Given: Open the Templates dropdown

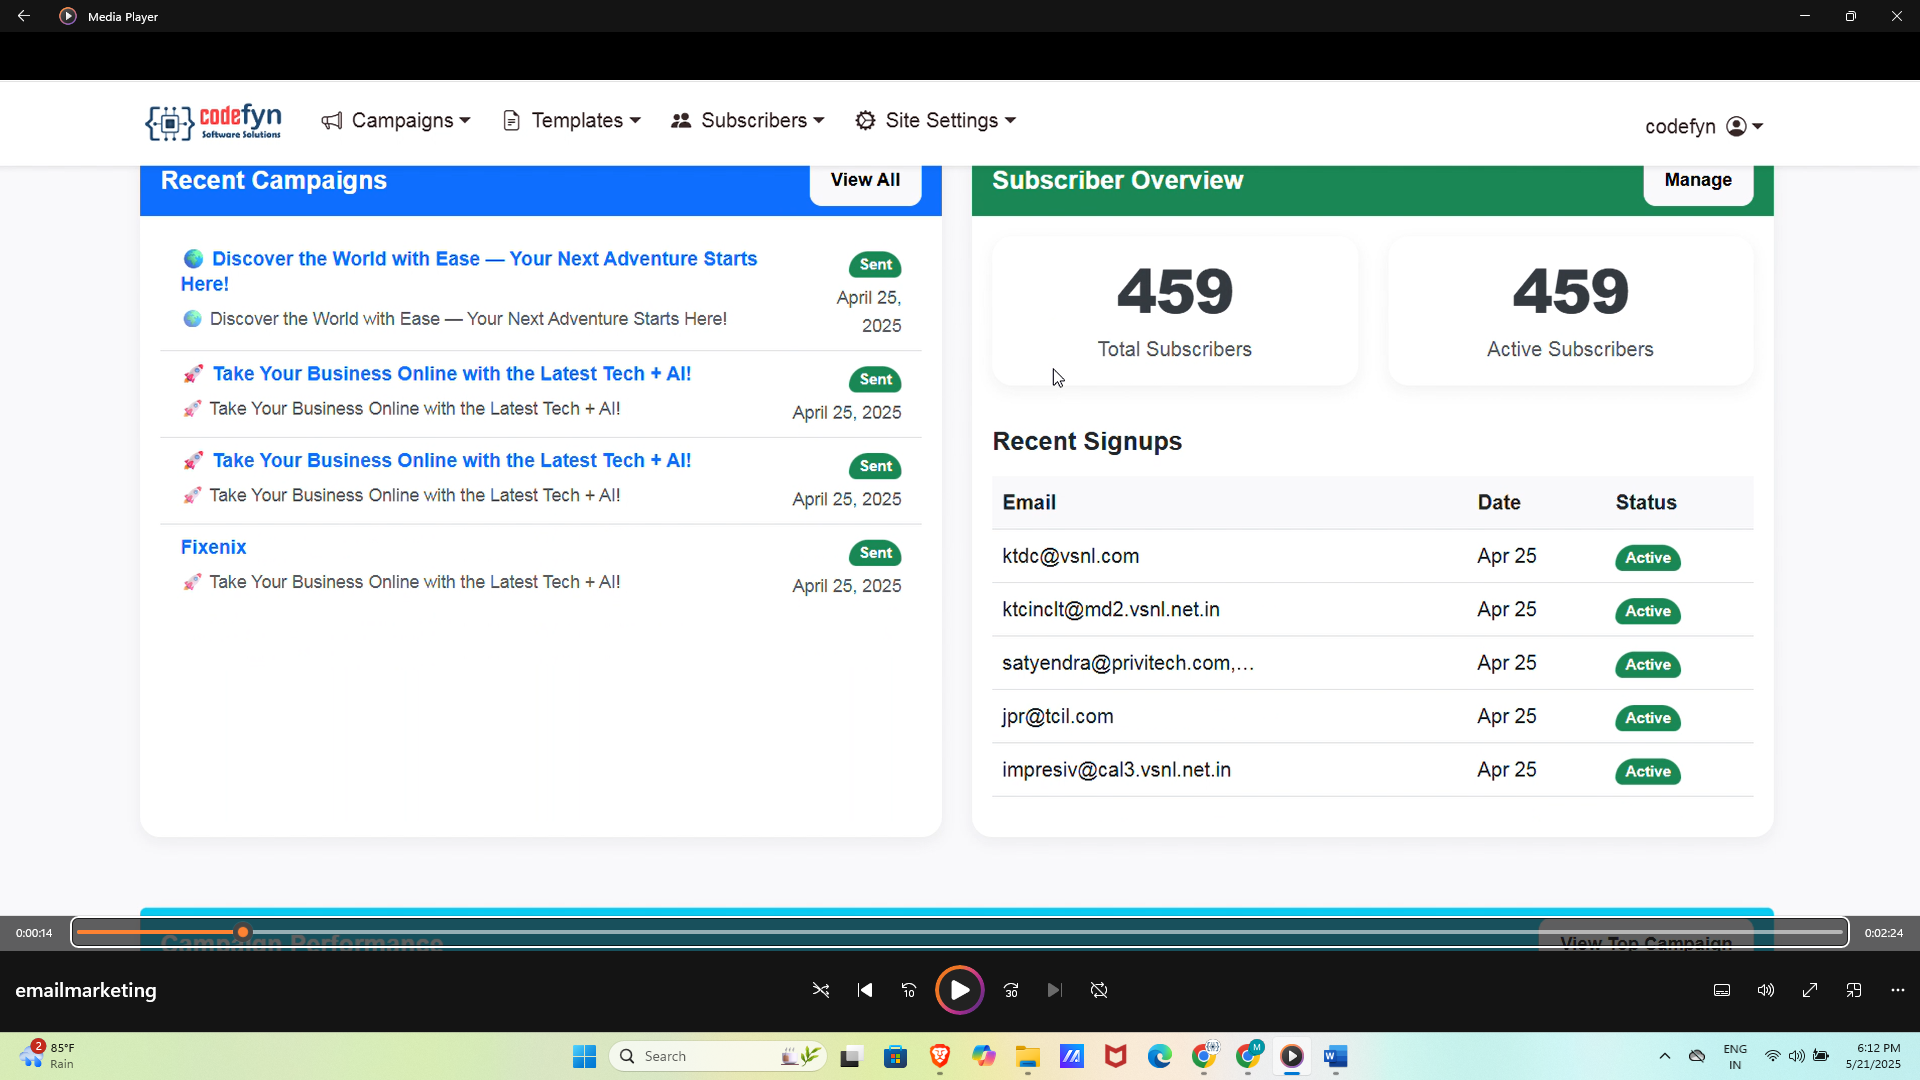Looking at the screenshot, I should pyautogui.click(x=571, y=121).
